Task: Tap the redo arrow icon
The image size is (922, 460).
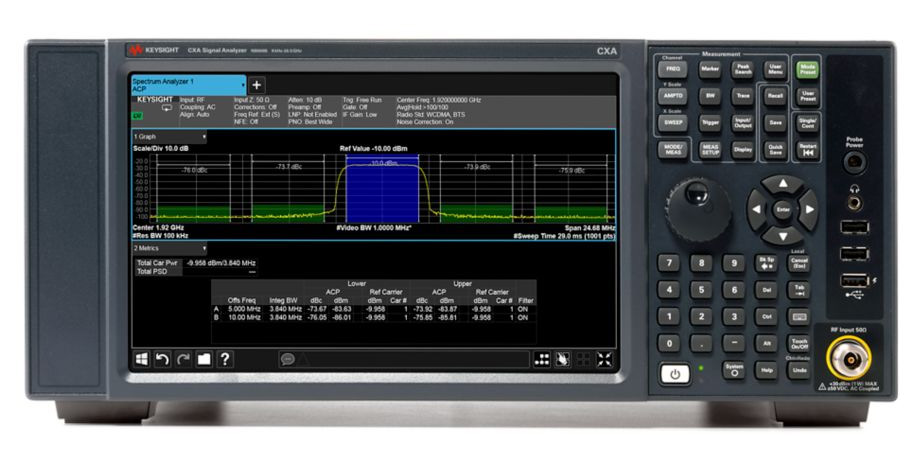Action: pos(183,359)
